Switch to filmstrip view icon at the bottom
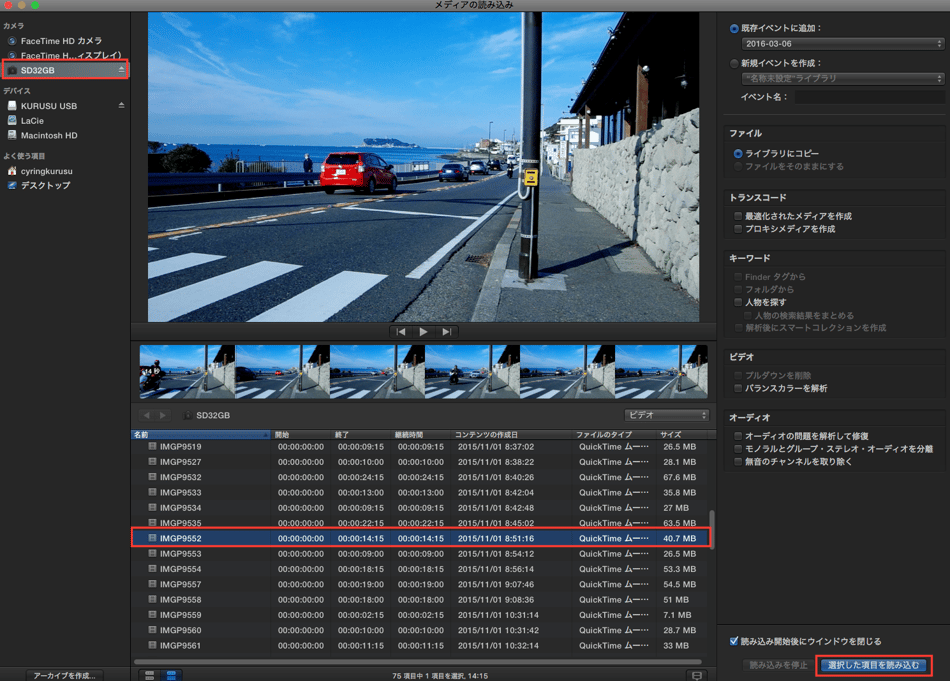Viewport: 950px width, 681px height. tap(150, 676)
